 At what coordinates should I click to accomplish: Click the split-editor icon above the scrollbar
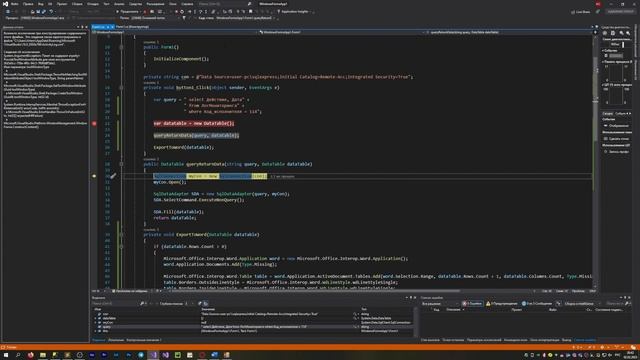595,32
